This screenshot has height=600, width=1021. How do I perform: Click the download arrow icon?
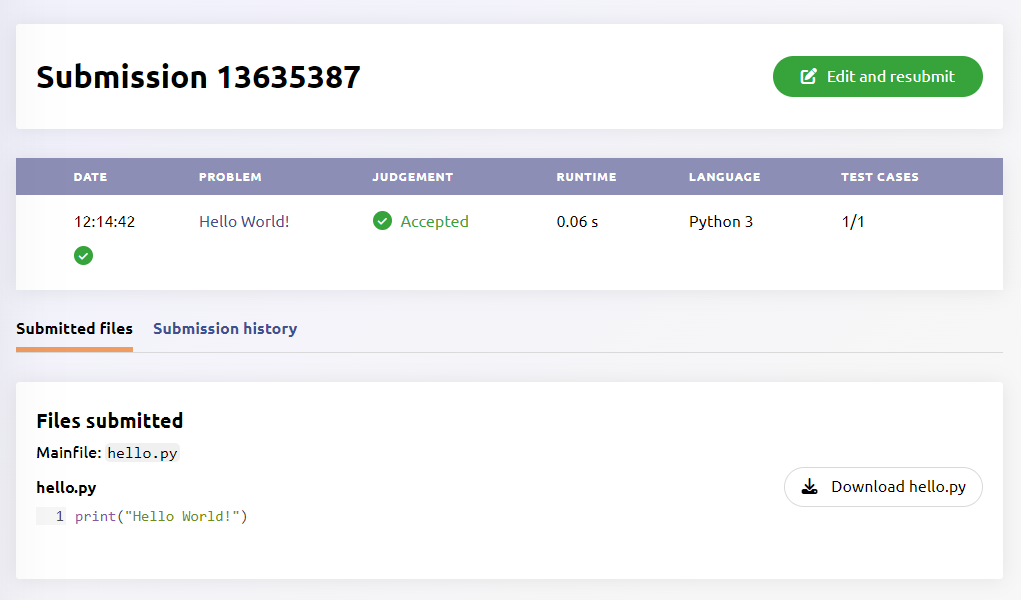809,487
